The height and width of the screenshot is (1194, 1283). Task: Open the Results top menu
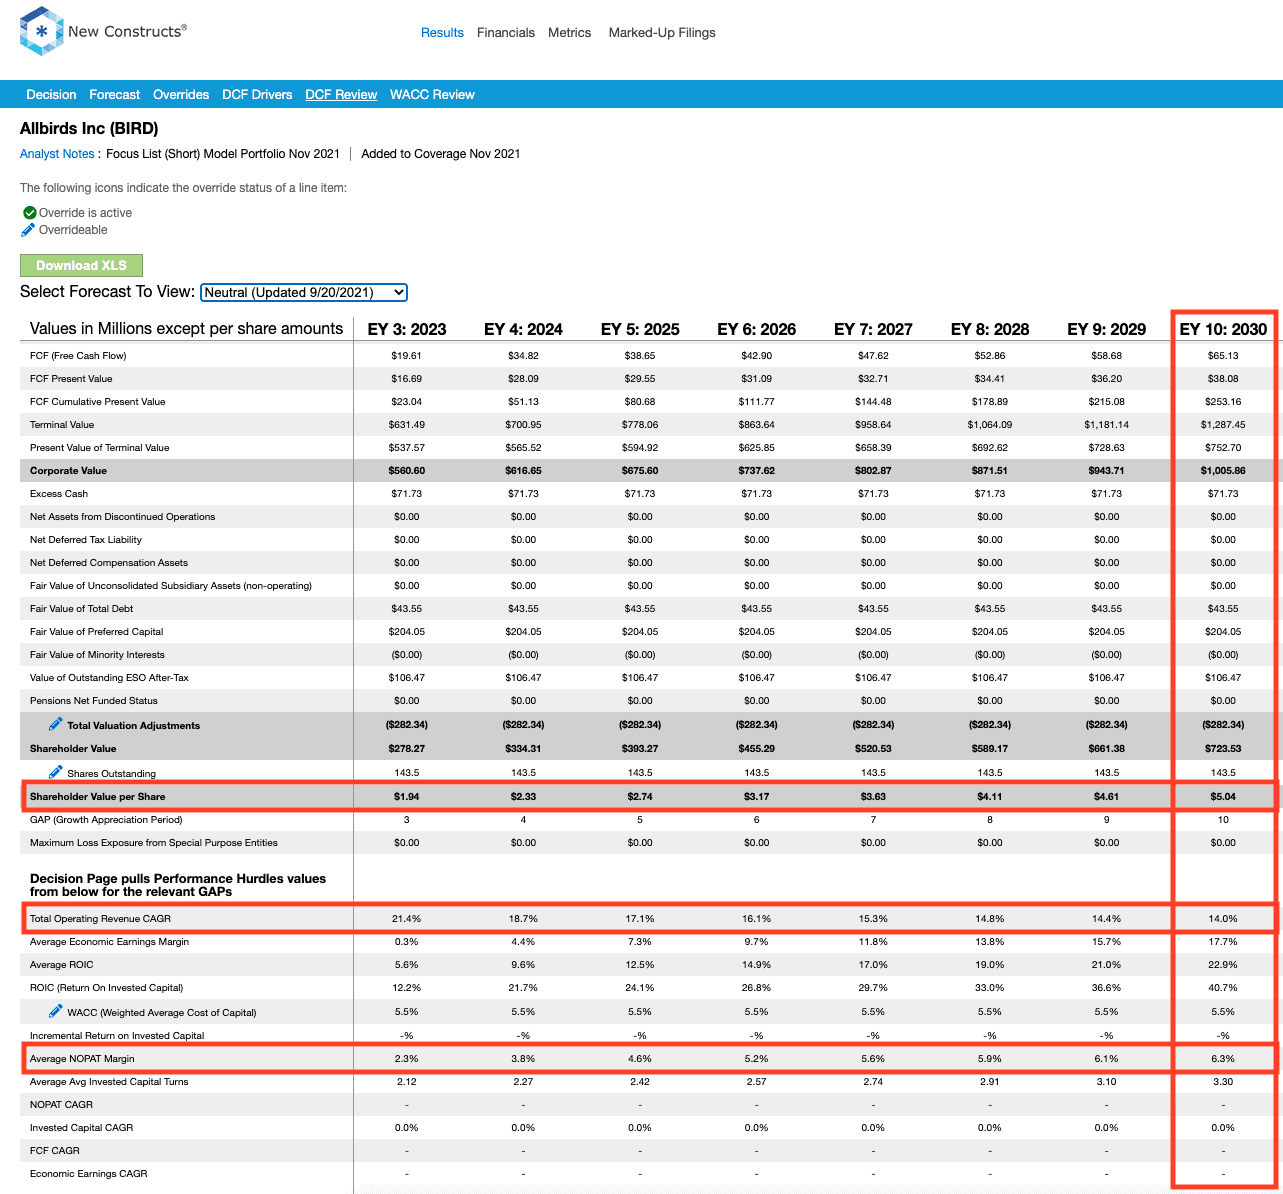pyautogui.click(x=442, y=33)
